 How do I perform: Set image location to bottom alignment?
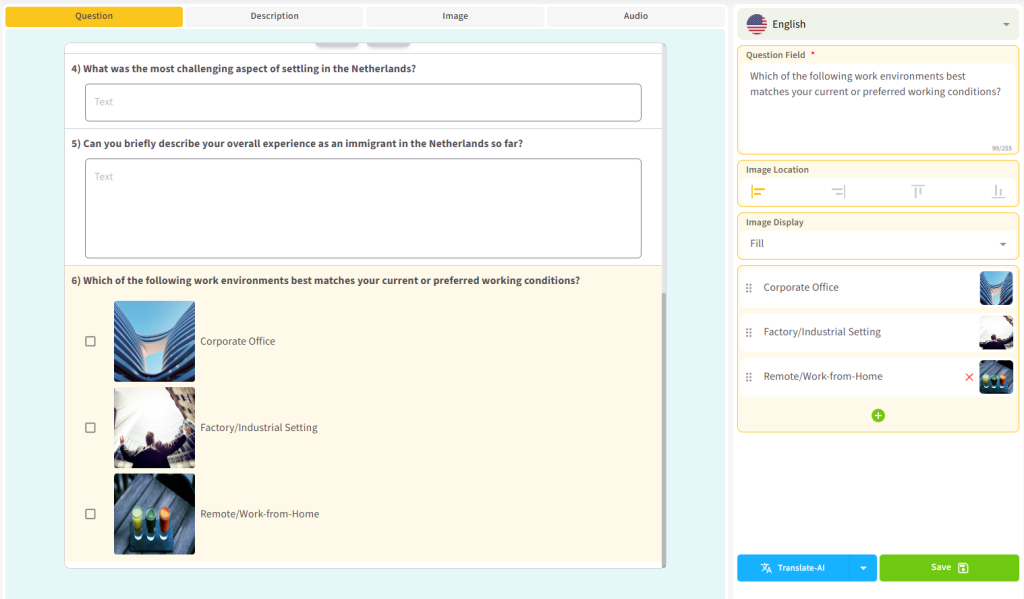tap(997, 191)
